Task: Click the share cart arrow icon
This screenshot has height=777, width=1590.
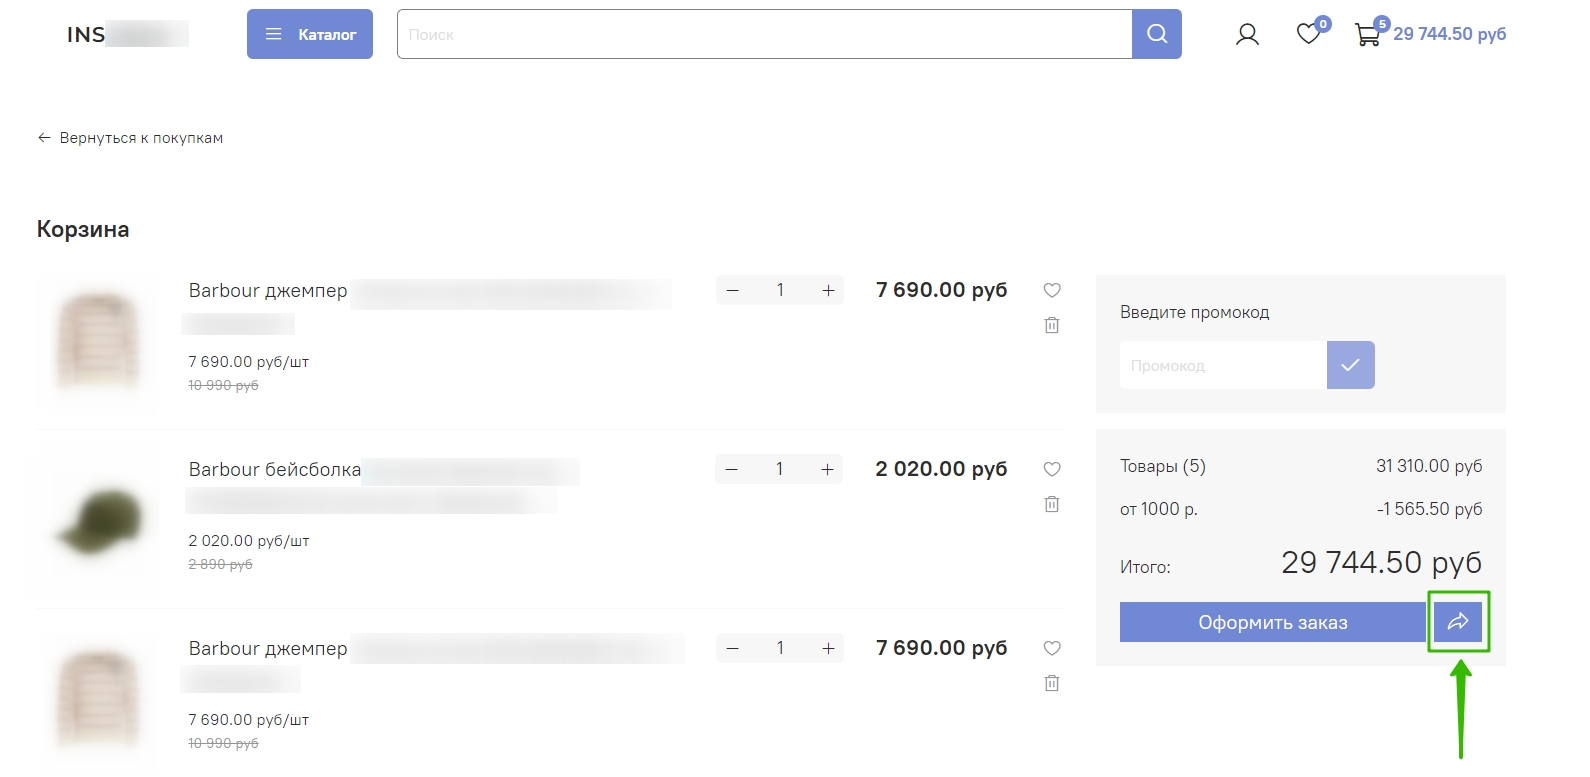Action: tap(1458, 622)
